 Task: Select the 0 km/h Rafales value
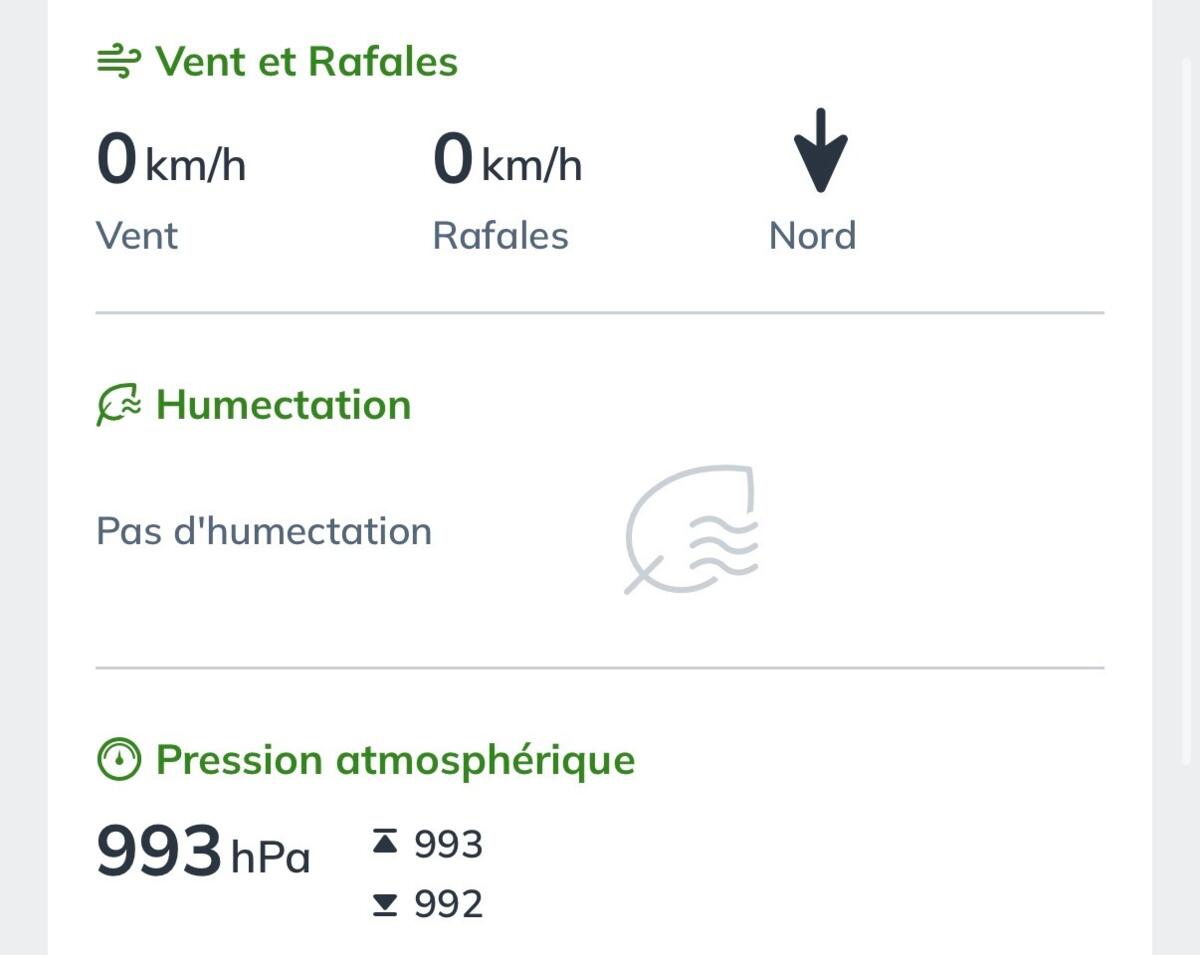(507, 161)
